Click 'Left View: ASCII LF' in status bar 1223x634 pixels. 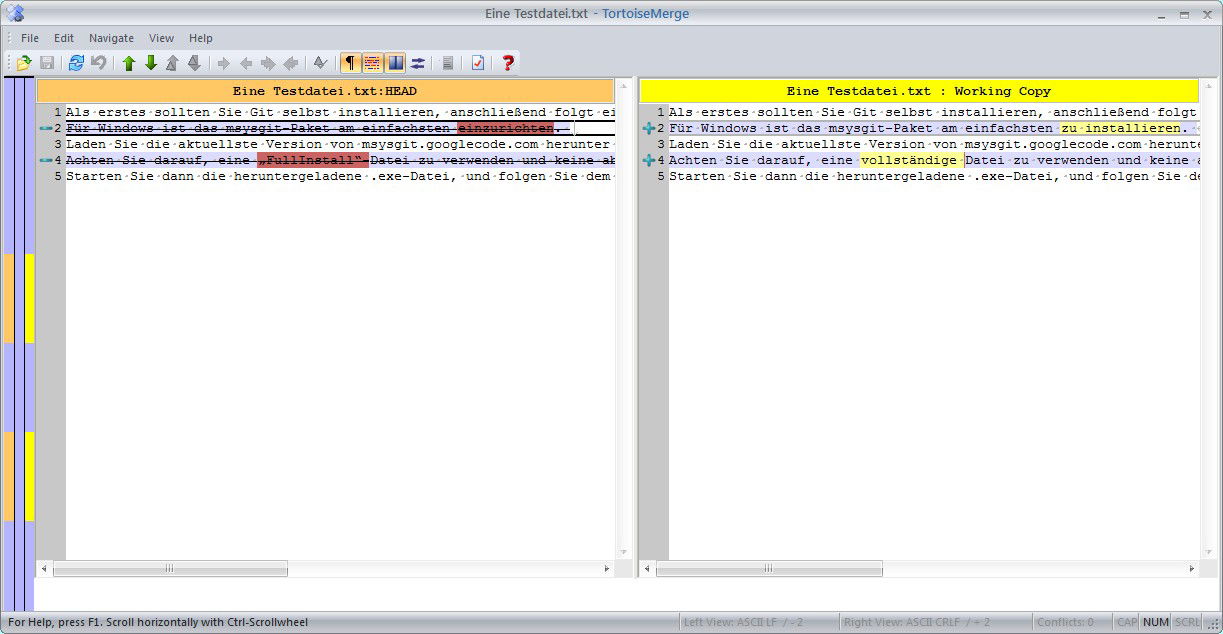tap(744, 622)
